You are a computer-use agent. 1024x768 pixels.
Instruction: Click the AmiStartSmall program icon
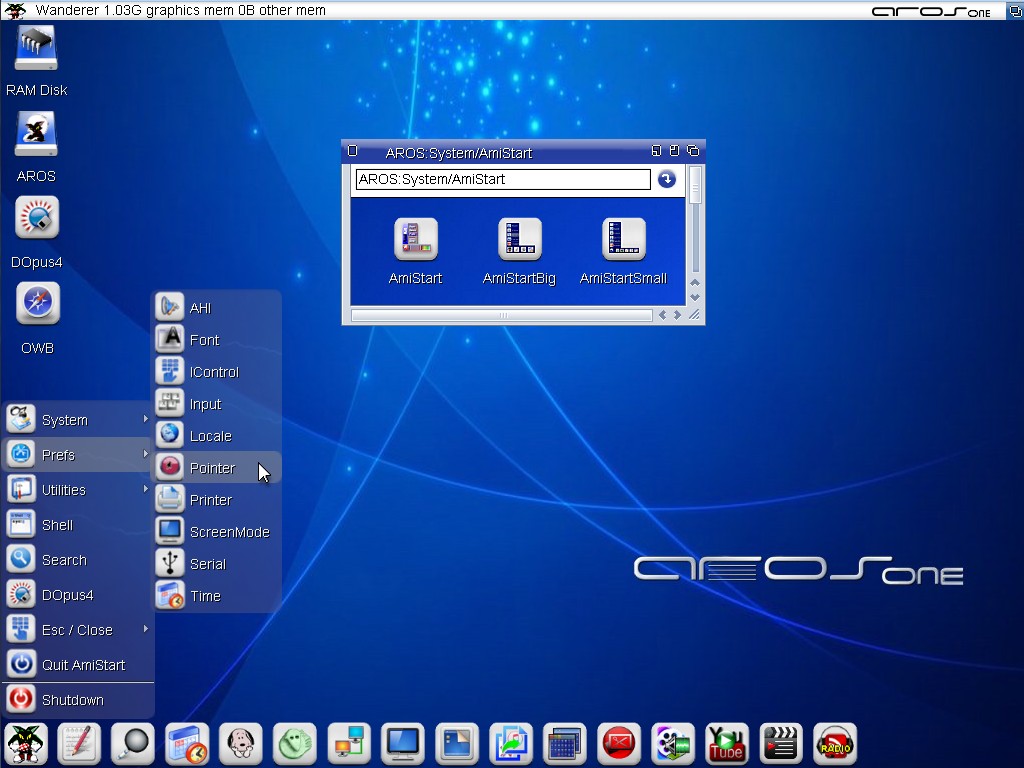[623, 240]
